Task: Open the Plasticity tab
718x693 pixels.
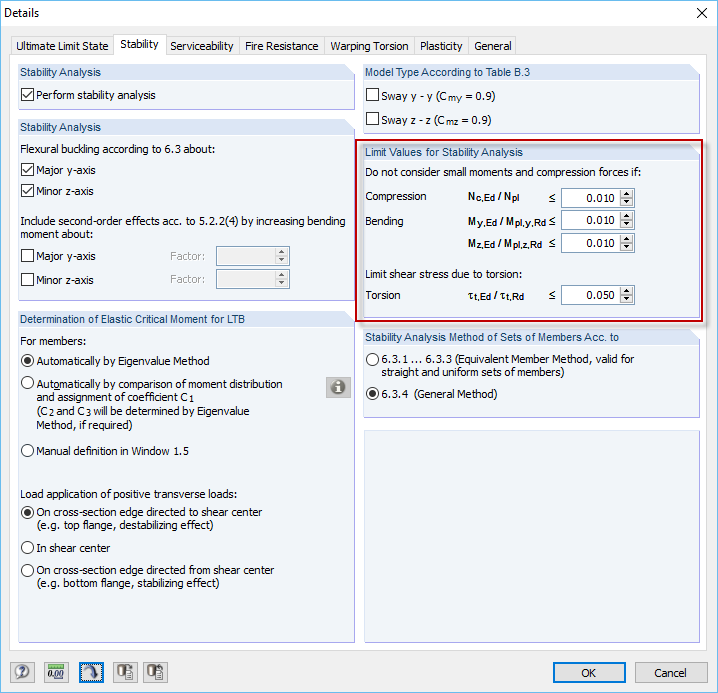Action: point(441,46)
